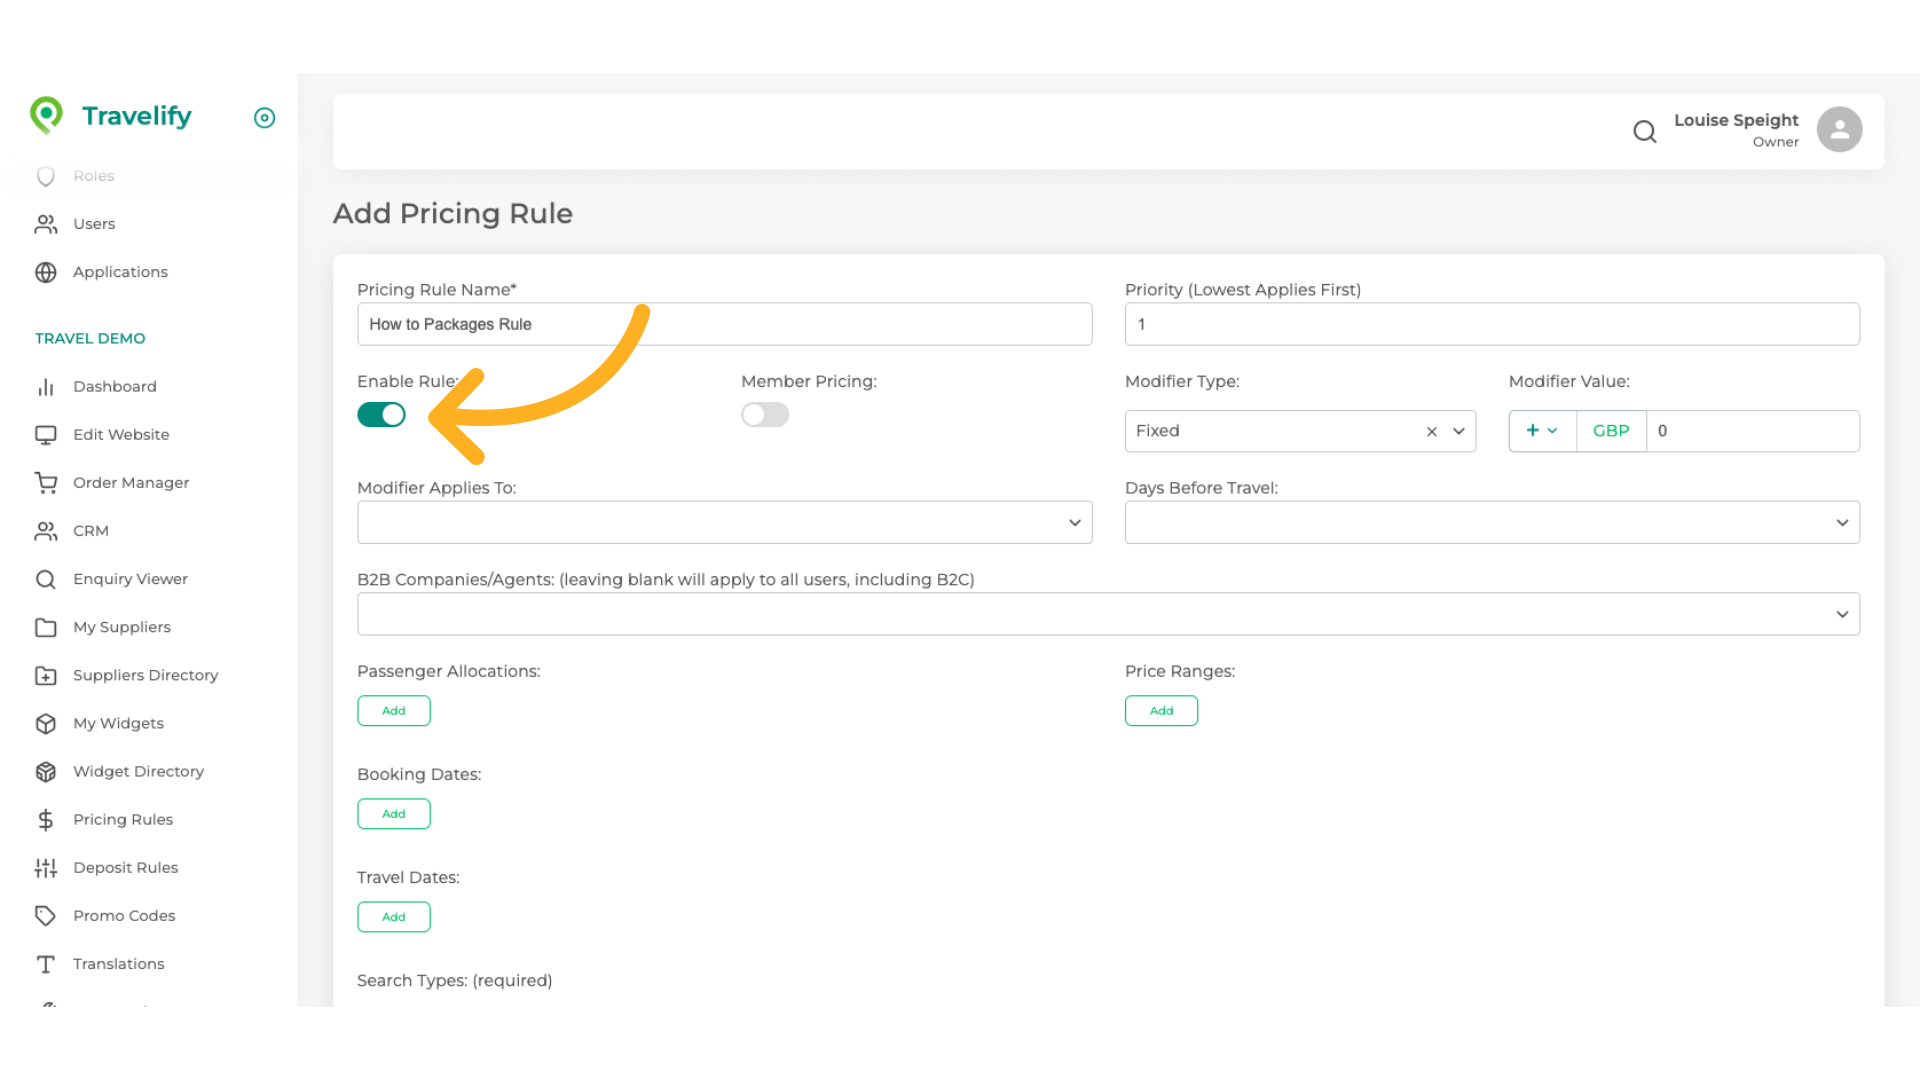Viewport: 1920px width, 1080px height.
Task: Click Add under Price Ranges
Action: pos(1160,711)
